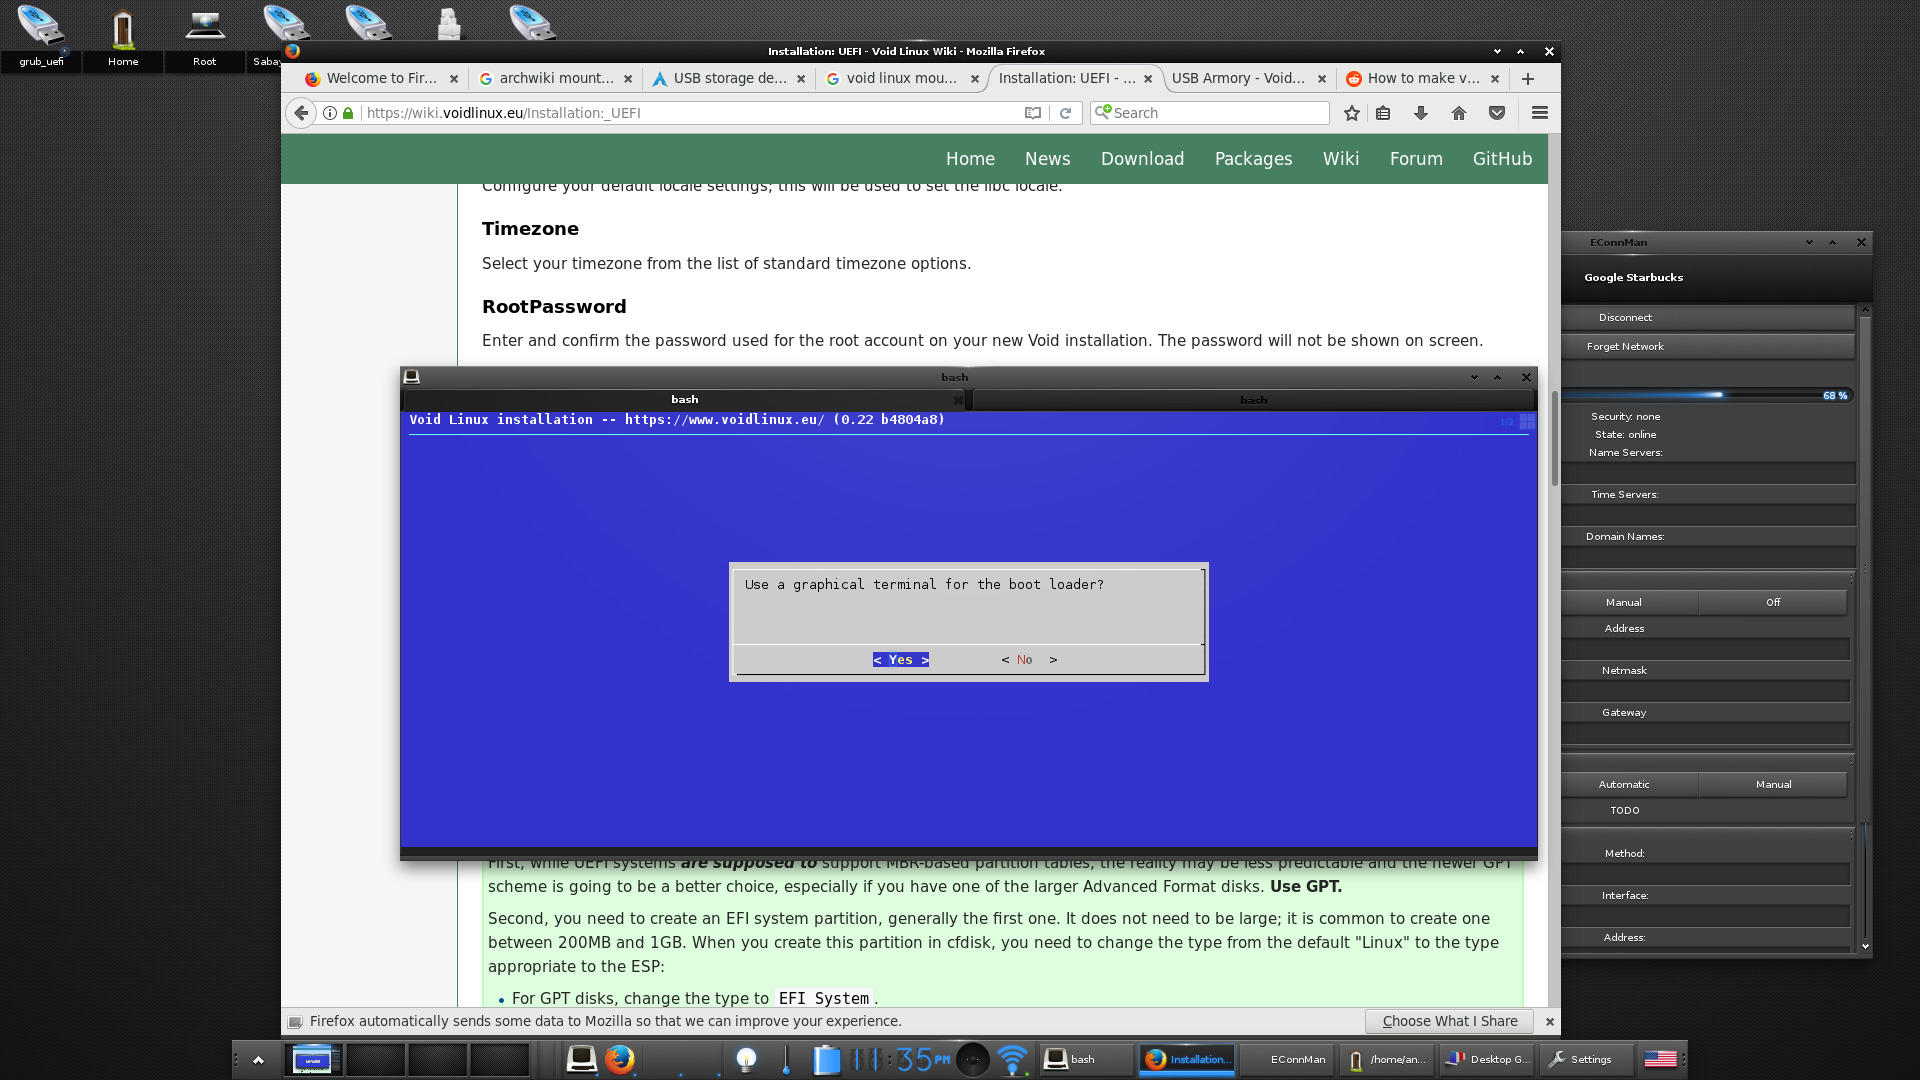The height and width of the screenshot is (1080, 1920).
Task: Focus the Firefox URL address field
Action: [690, 113]
